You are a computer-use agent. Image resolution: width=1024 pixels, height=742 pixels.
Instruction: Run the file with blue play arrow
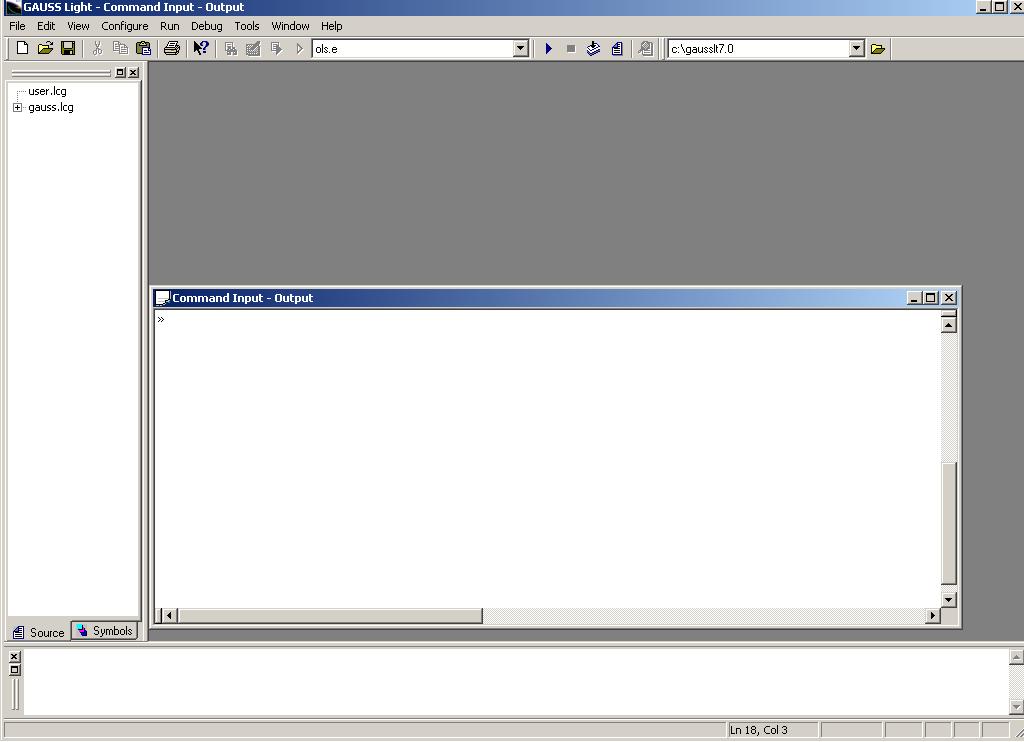[549, 48]
